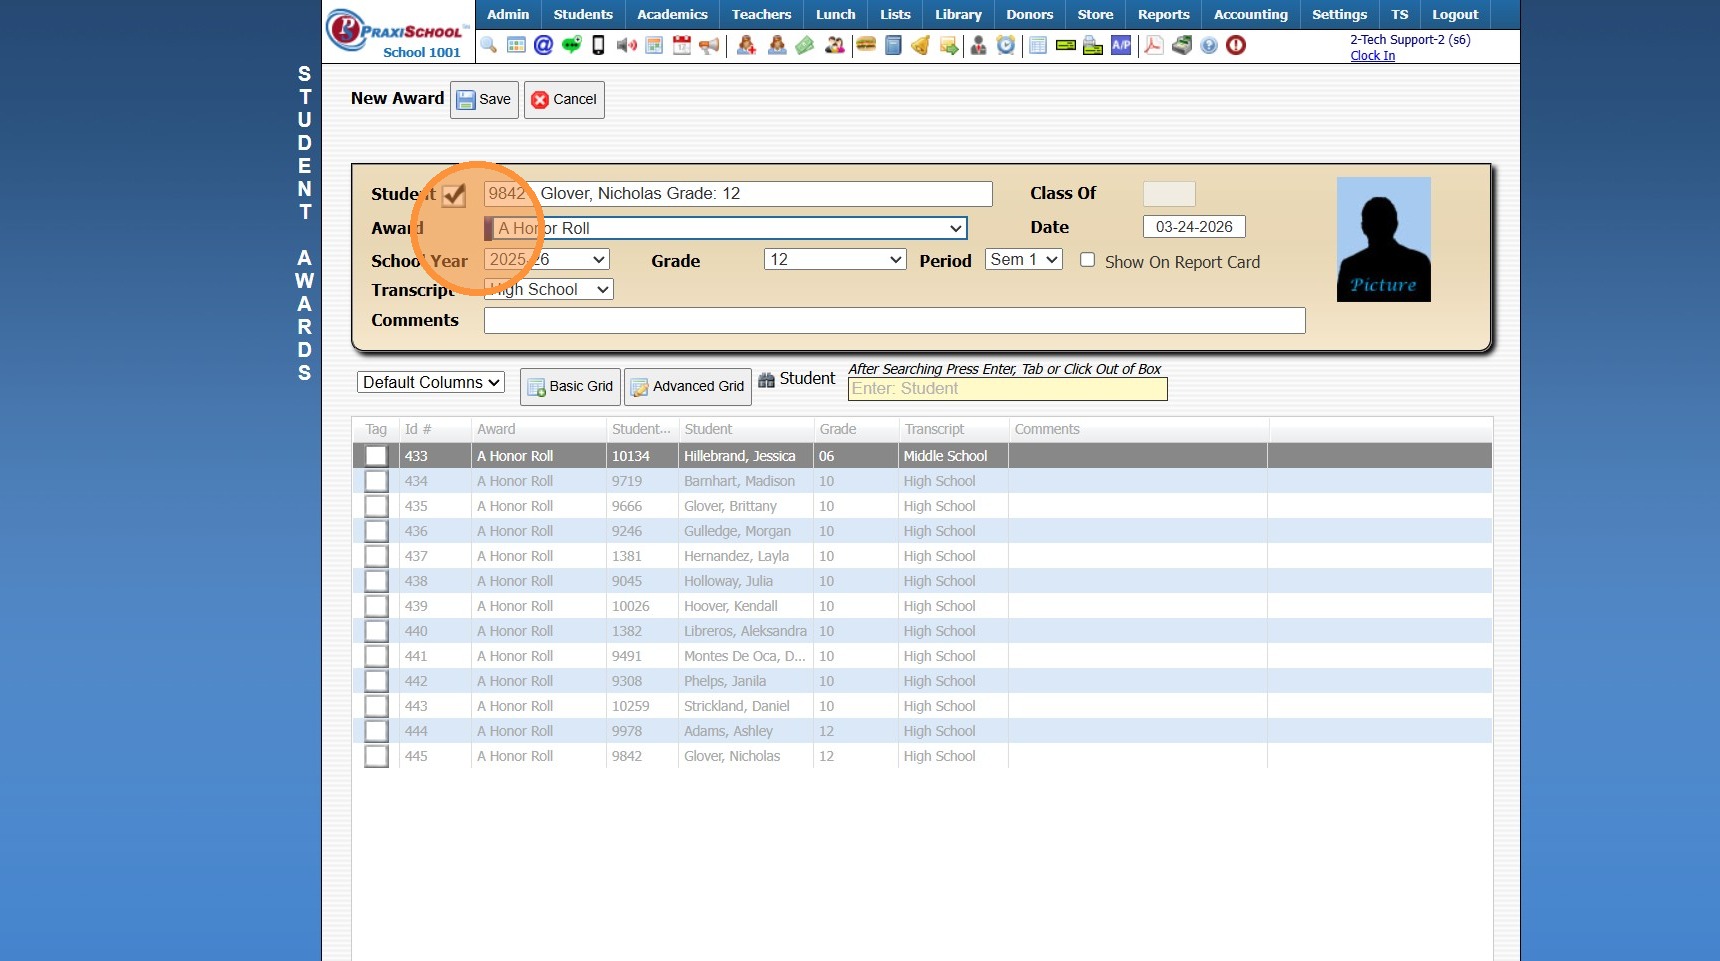The height and width of the screenshot is (961, 1720).
Task: Enable Show On Report Card checkbox
Action: [x=1087, y=260]
